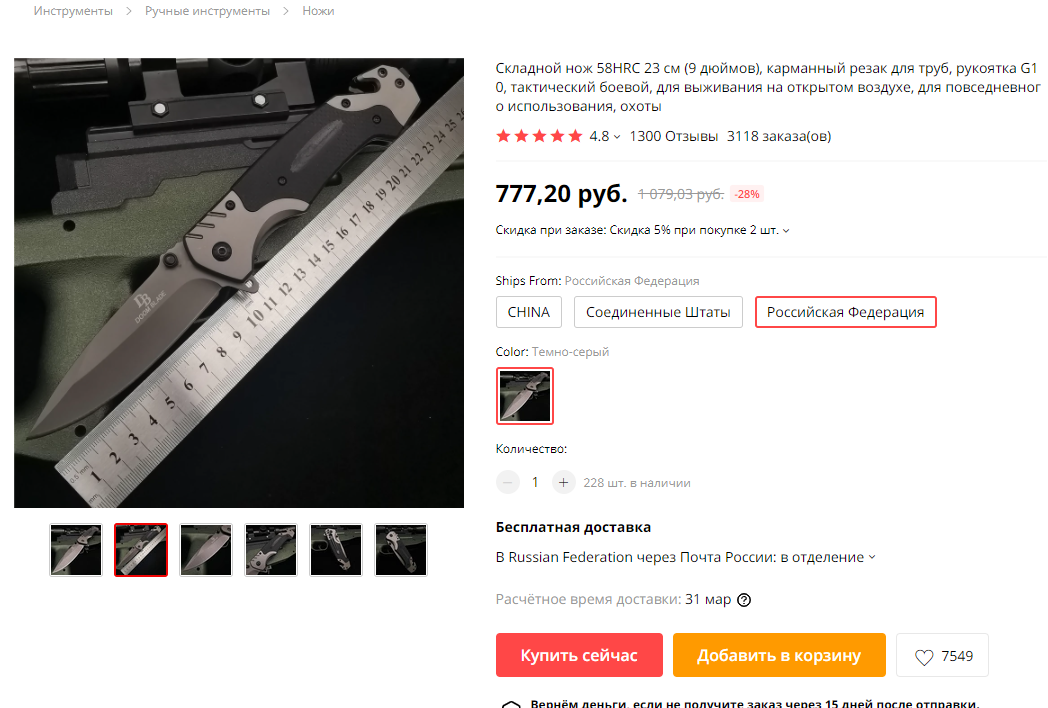Select the last knife thumbnail in gallery
Screen dimensions: 1048x708
(400, 550)
